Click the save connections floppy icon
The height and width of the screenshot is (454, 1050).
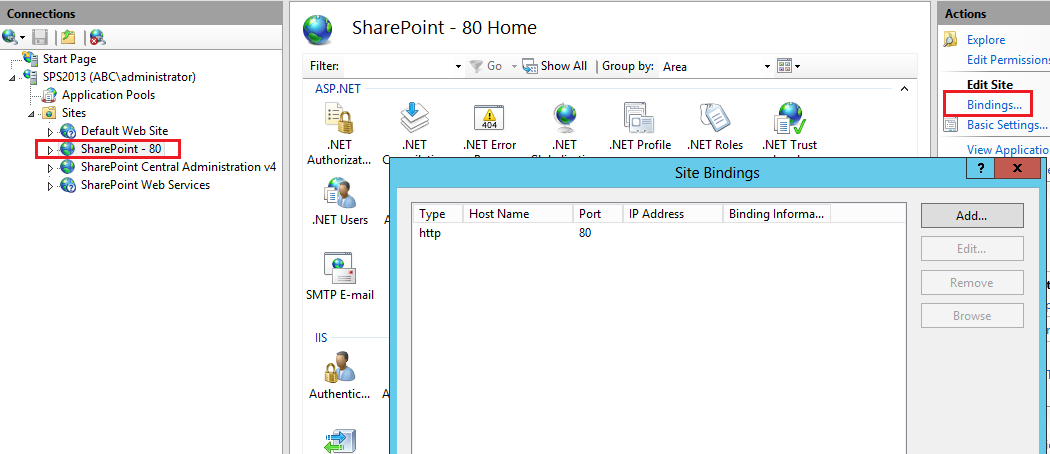click(x=40, y=36)
